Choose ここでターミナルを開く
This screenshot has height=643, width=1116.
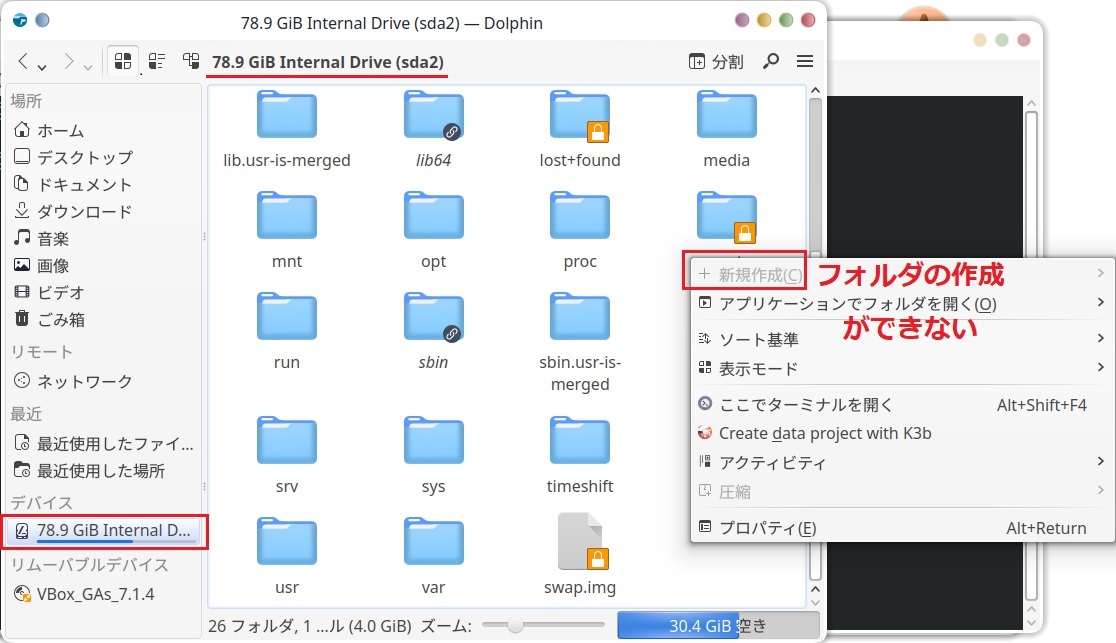(x=902, y=405)
